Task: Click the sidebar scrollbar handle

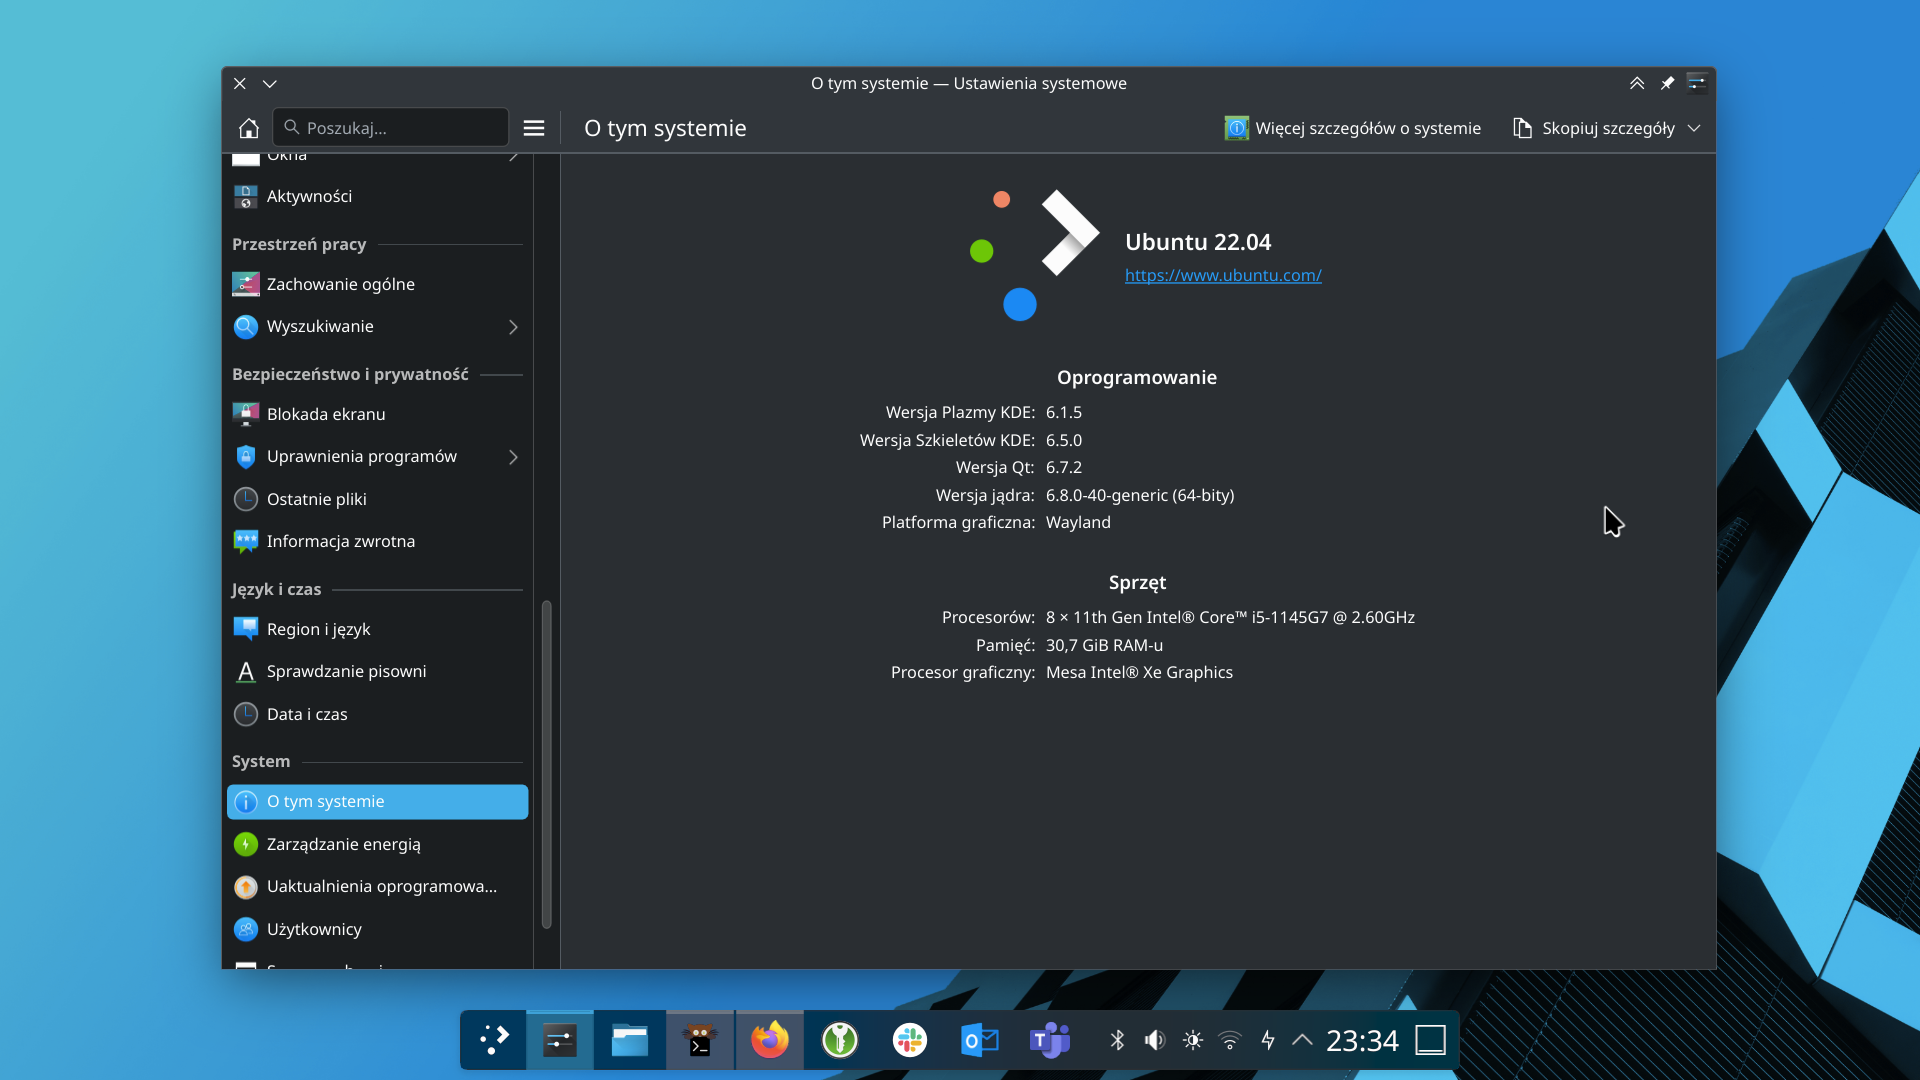Action: tap(546, 765)
